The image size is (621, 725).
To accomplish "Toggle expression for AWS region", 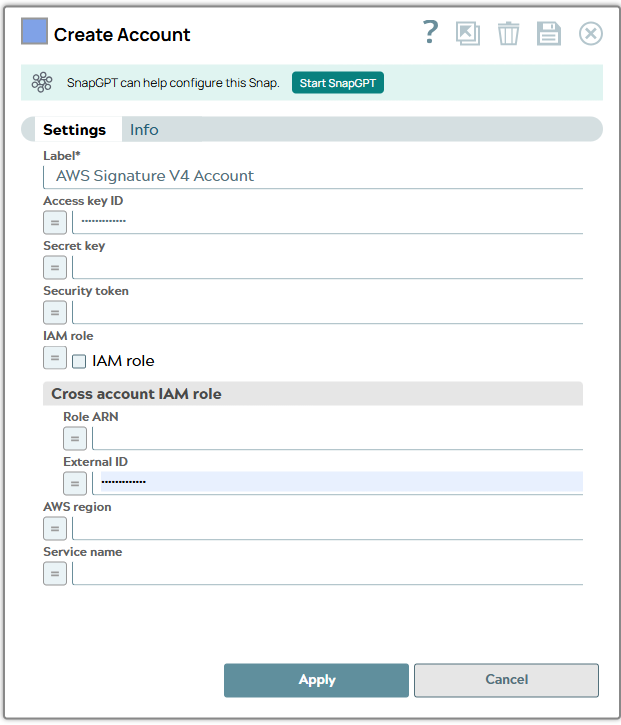I will pyautogui.click(x=55, y=528).
